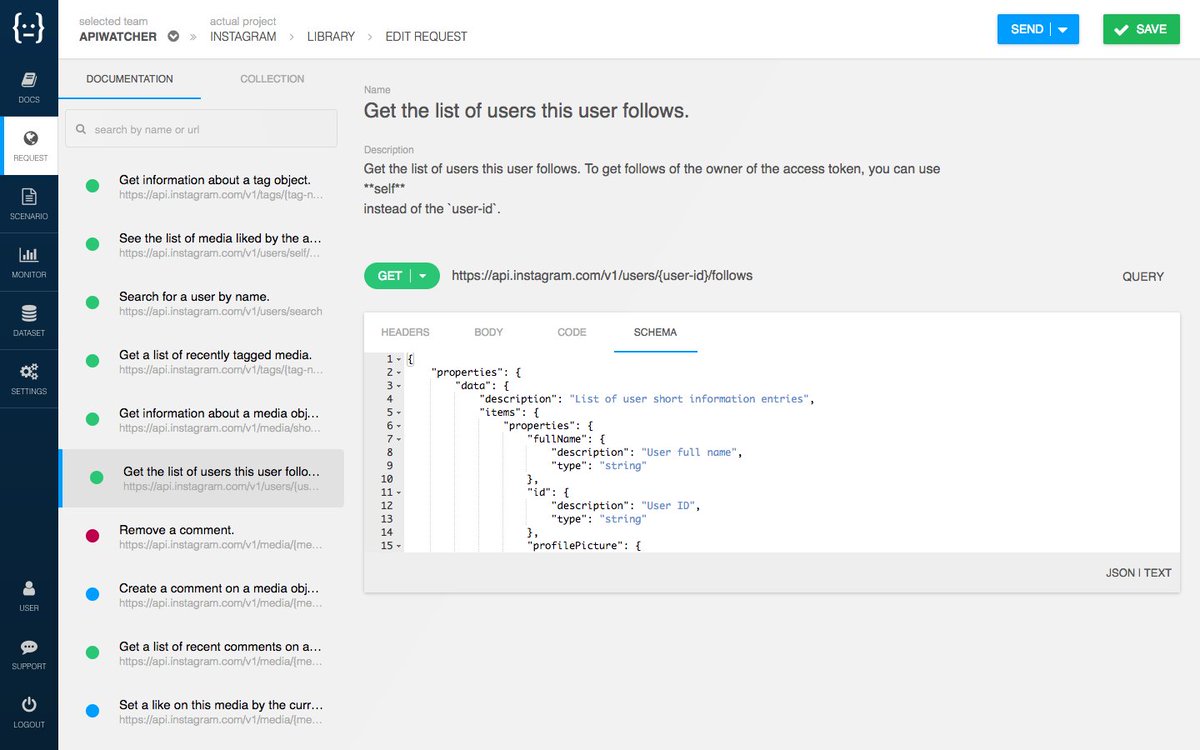Screen dimensions: 1200x750
Task: Click the red status dot for Remove a comment
Action: tap(92, 536)
